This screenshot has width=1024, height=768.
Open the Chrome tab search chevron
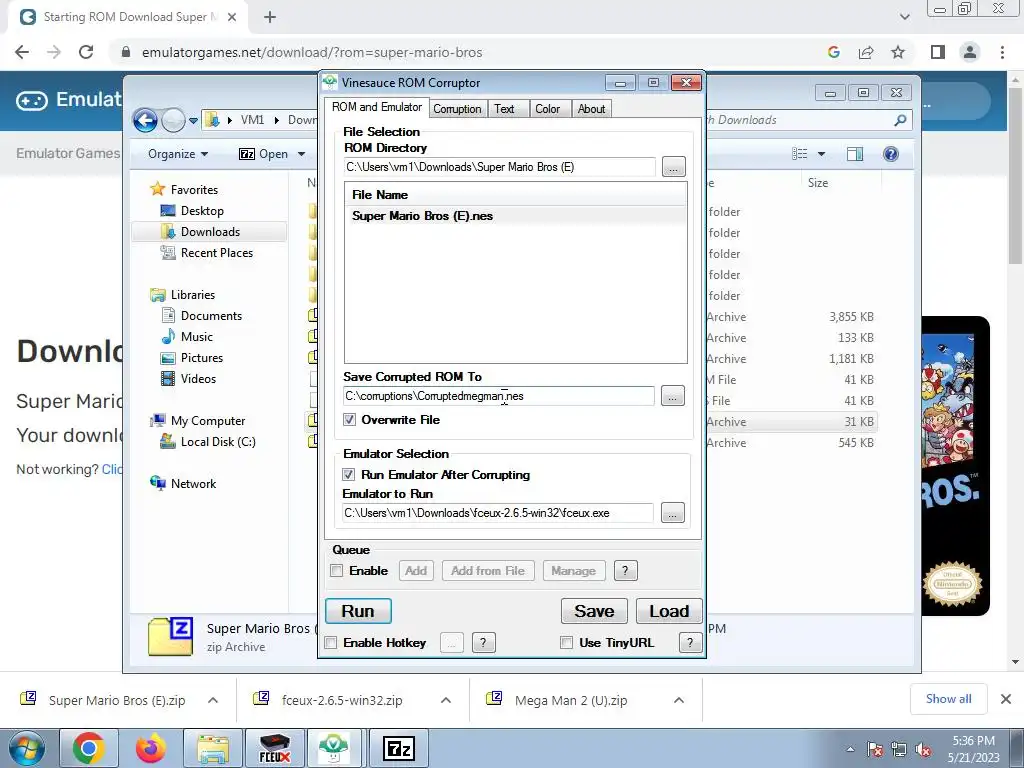click(904, 17)
